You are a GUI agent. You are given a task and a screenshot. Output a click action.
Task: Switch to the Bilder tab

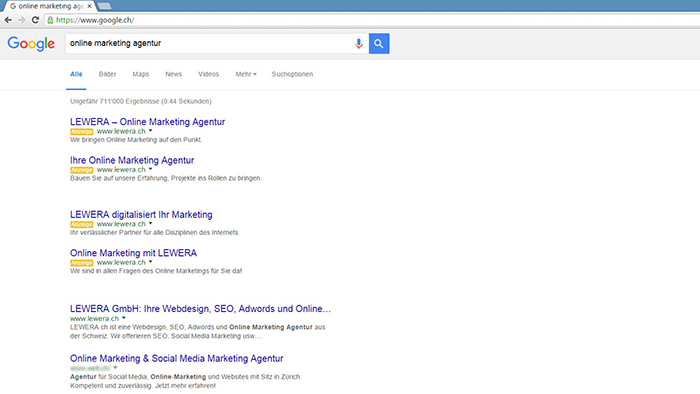pyautogui.click(x=108, y=74)
